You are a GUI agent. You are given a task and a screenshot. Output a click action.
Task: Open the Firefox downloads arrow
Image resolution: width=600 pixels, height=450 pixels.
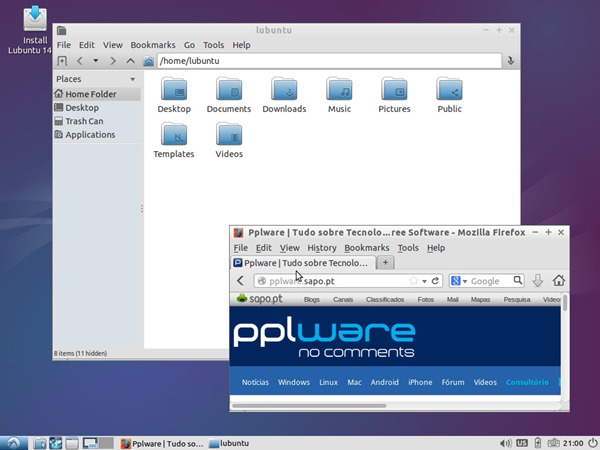point(538,281)
